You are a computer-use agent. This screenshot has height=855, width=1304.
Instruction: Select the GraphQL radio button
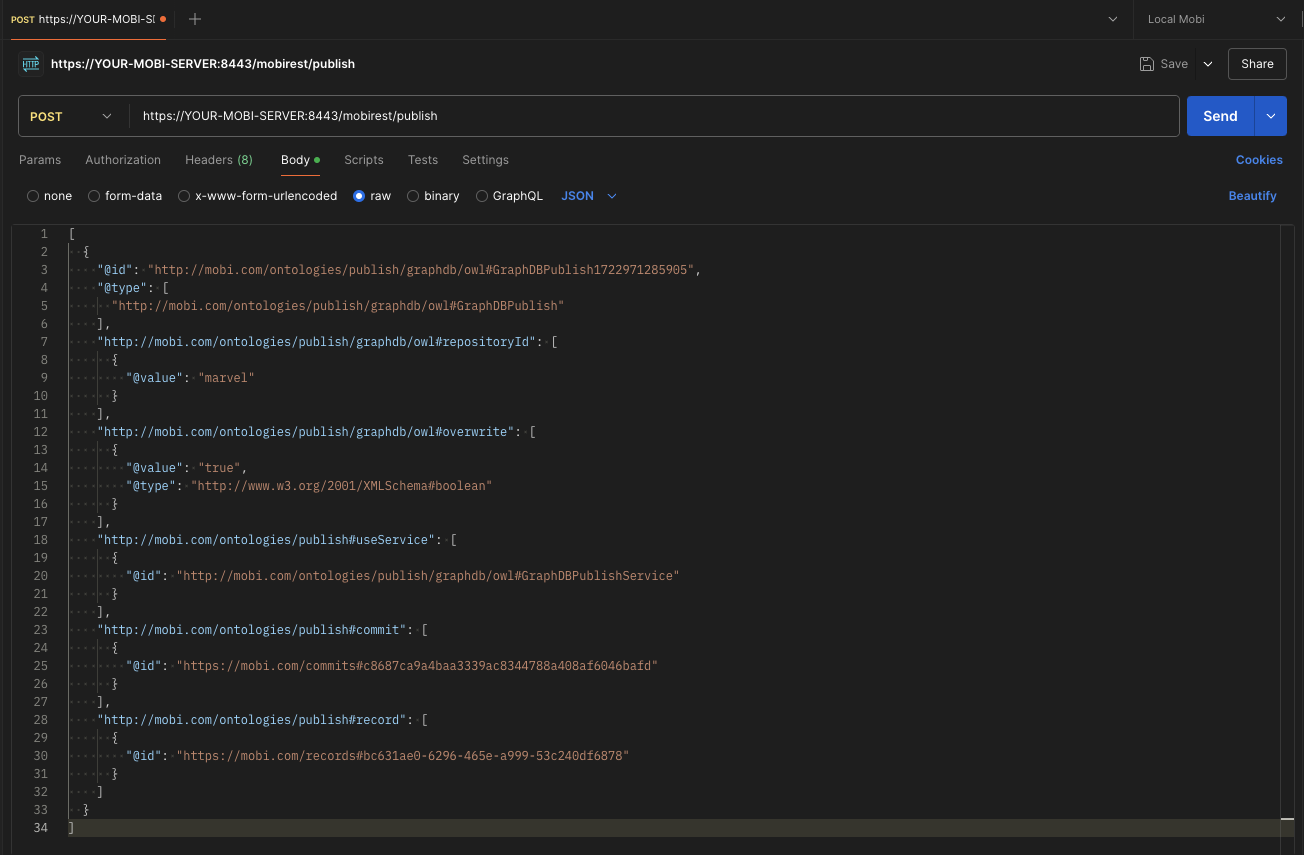coord(482,196)
